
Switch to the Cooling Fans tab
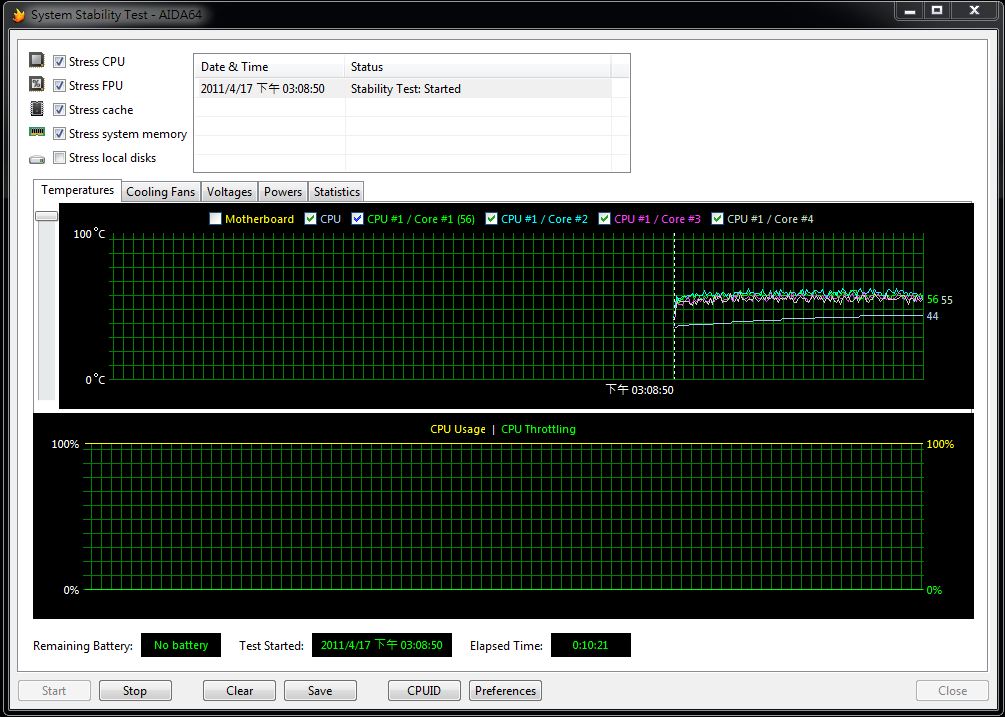click(160, 192)
